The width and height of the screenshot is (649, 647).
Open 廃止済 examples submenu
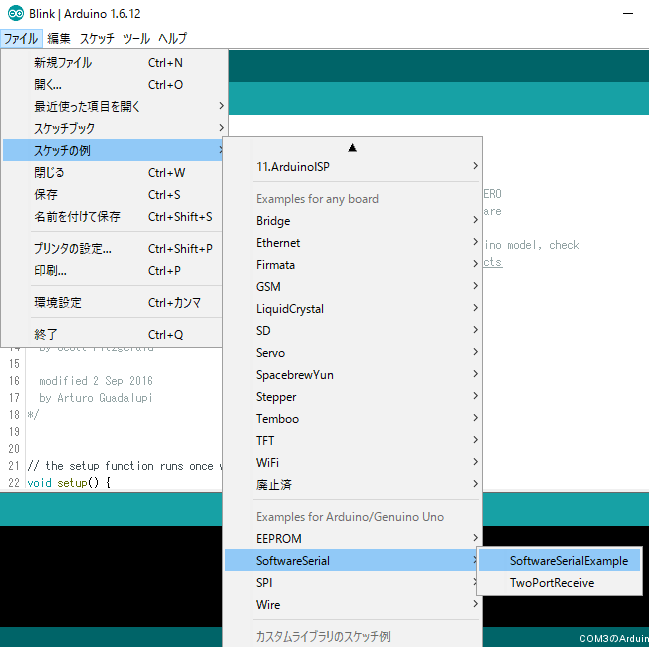tap(353, 484)
